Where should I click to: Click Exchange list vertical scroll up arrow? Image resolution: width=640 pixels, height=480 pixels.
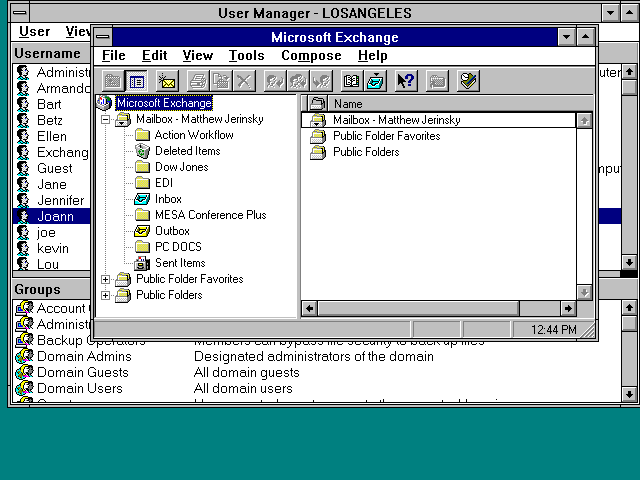584,121
